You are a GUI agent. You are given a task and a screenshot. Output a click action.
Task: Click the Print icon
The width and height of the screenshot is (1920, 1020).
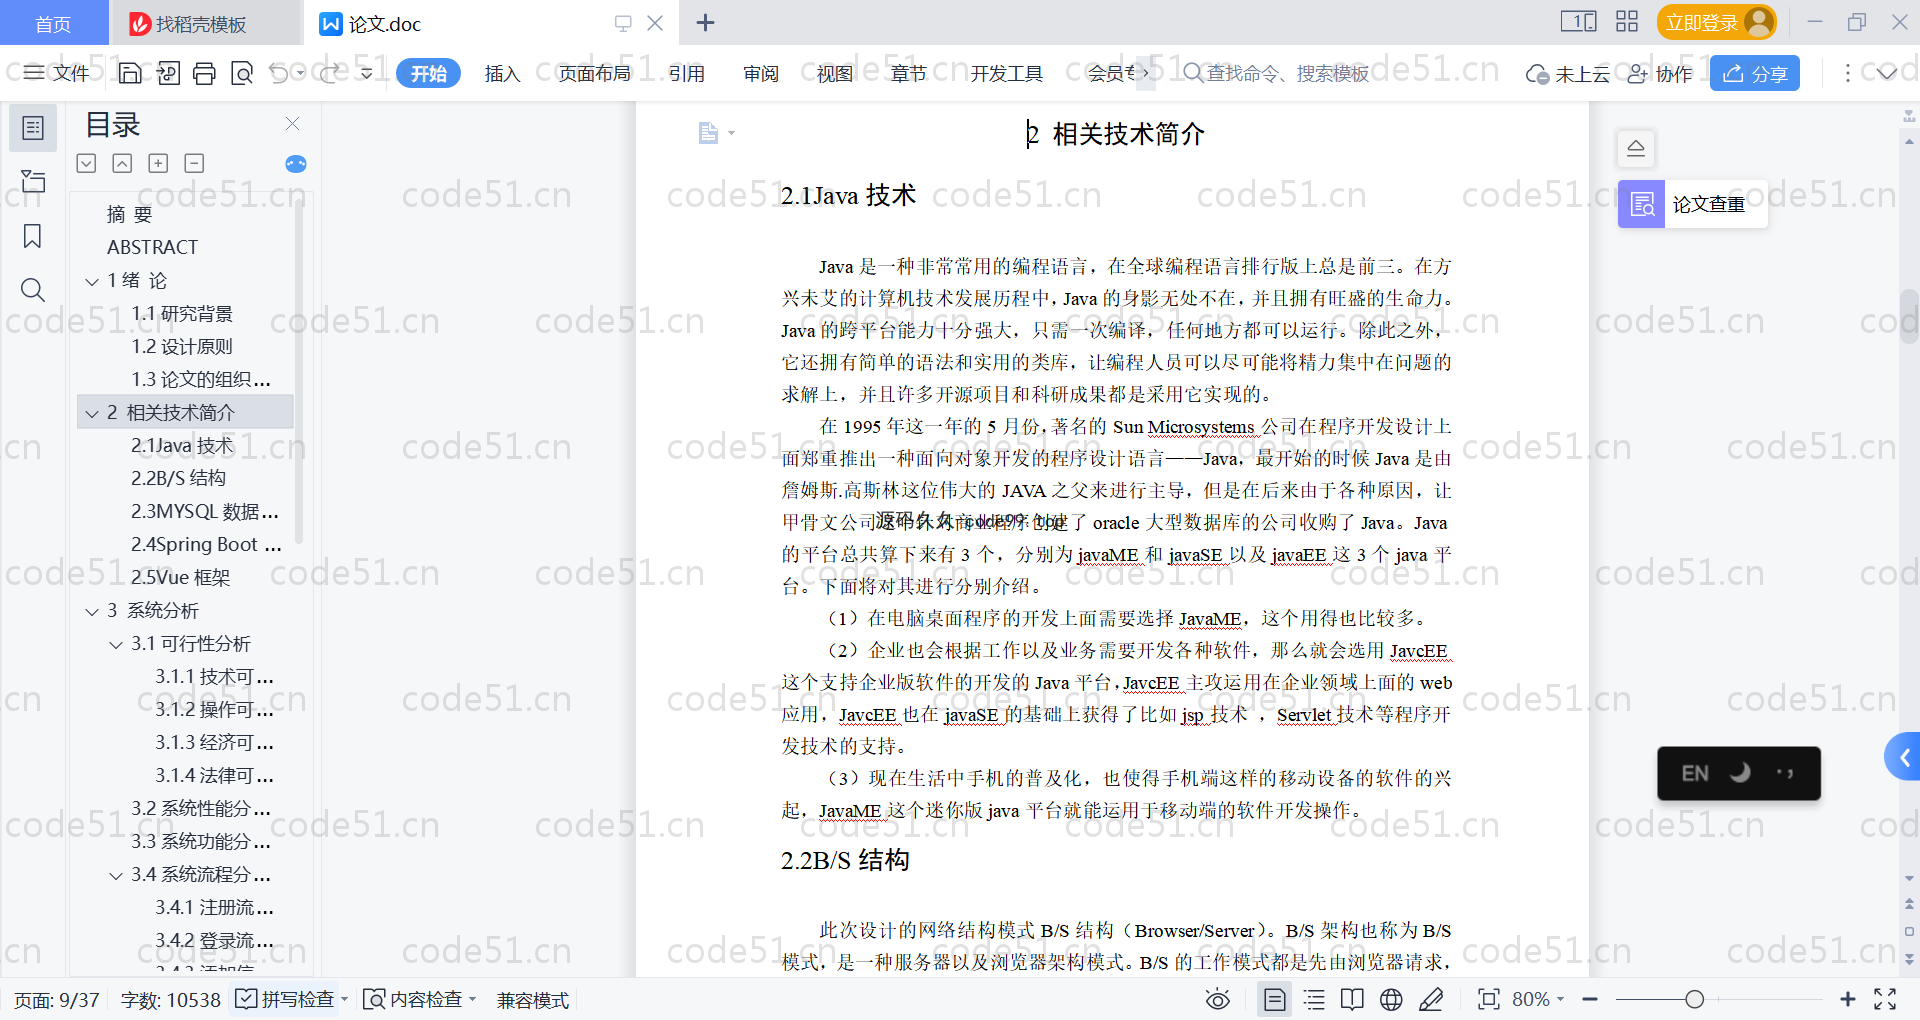(205, 73)
